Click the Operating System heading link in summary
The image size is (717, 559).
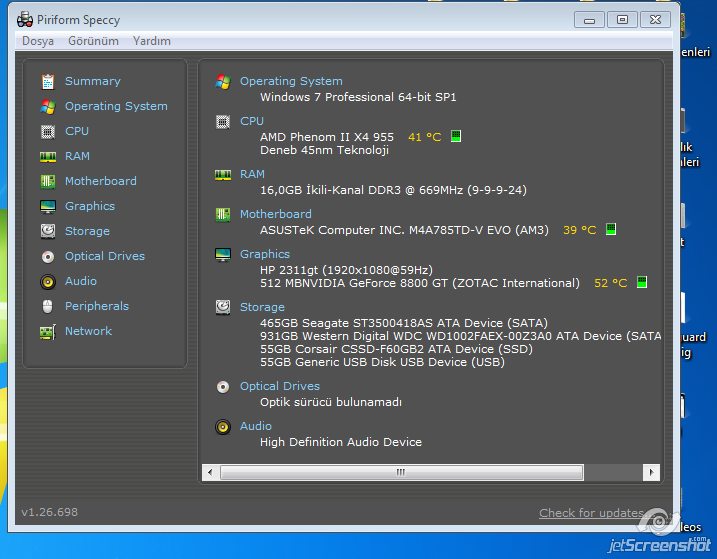pos(291,81)
